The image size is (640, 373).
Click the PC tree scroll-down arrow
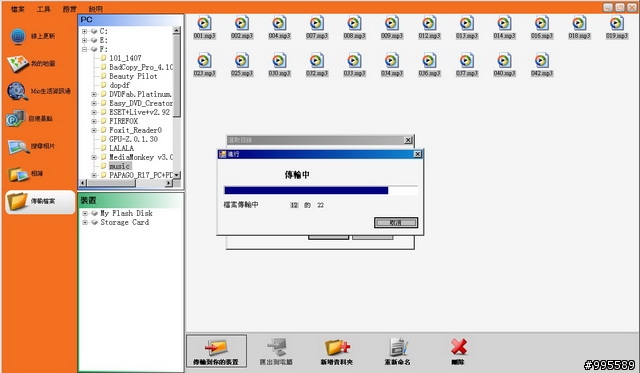point(177,175)
